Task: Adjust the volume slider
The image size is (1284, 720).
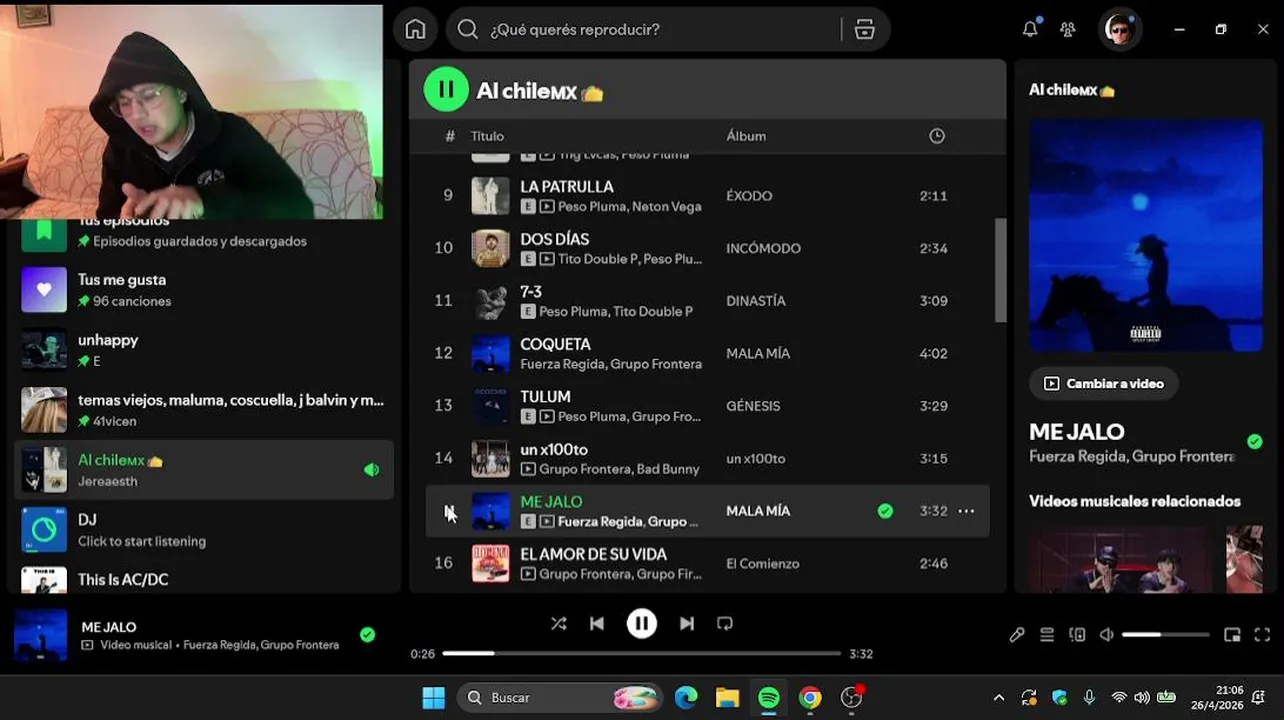Action: pyautogui.click(x=1165, y=635)
